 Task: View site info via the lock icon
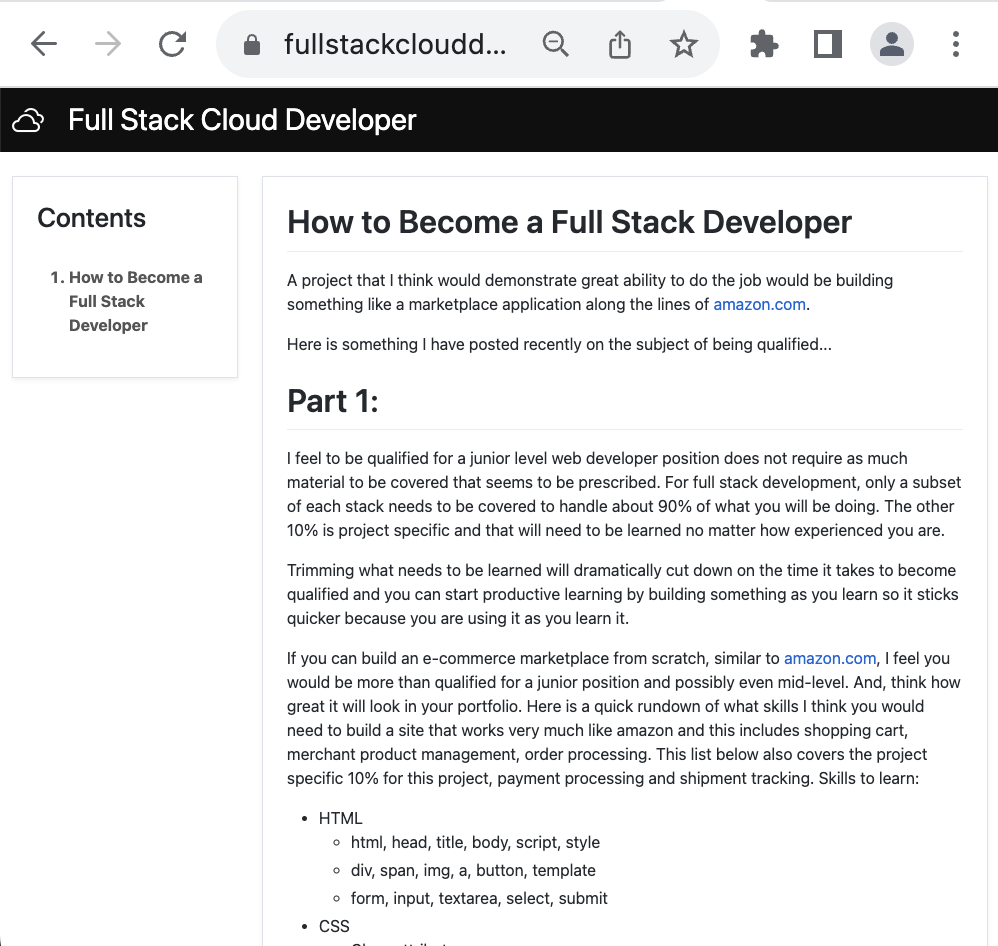pyautogui.click(x=252, y=45)
